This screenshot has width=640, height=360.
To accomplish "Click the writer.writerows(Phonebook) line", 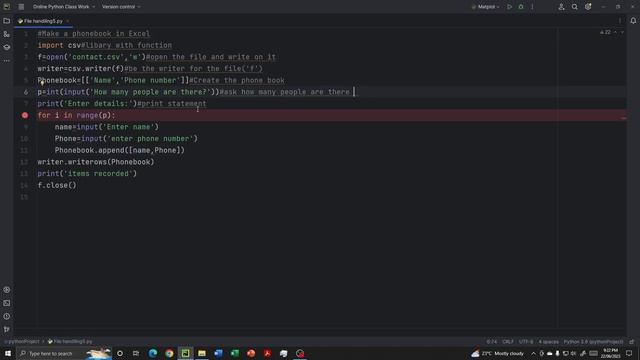I will (x=96, y=162).
